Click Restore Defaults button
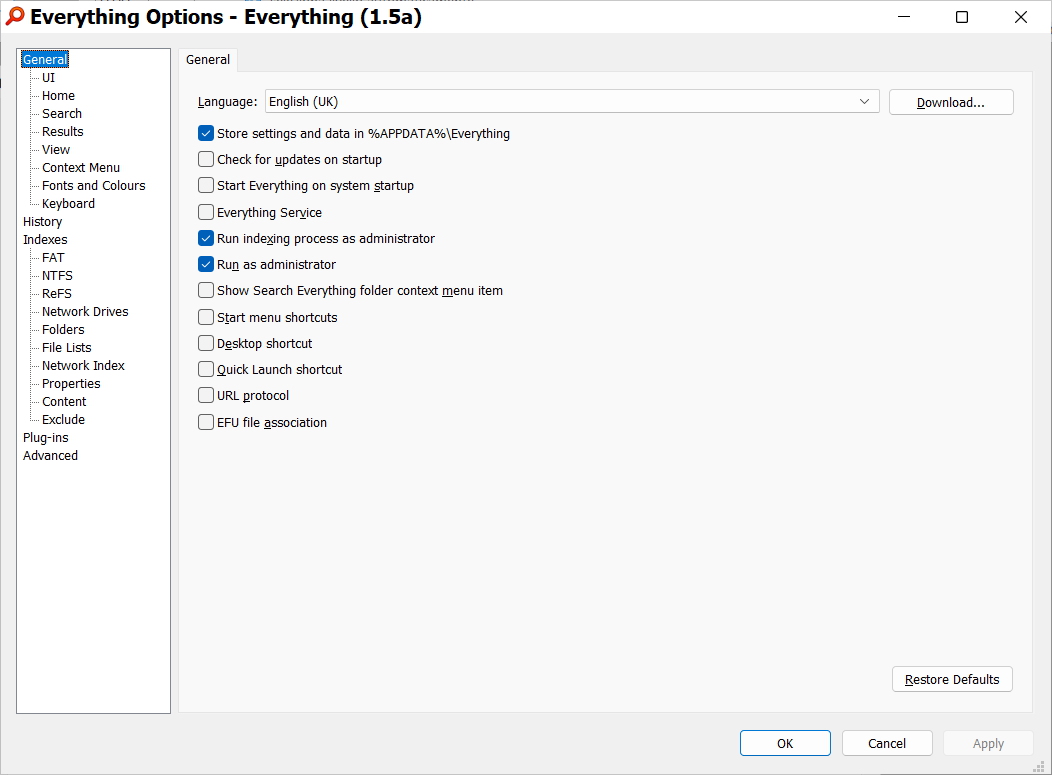This screenshot has width=1052, height=775. tap(952, 679)
